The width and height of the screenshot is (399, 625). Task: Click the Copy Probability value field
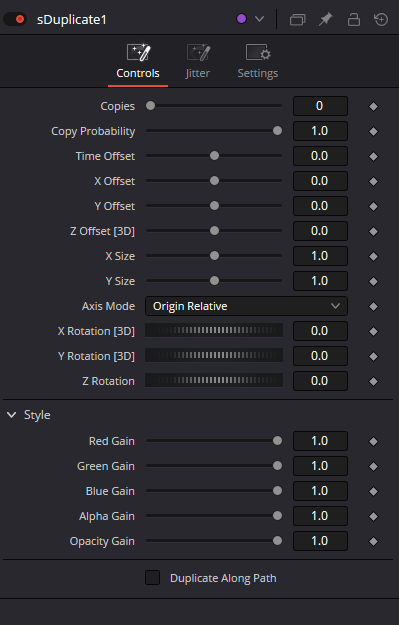320,131
